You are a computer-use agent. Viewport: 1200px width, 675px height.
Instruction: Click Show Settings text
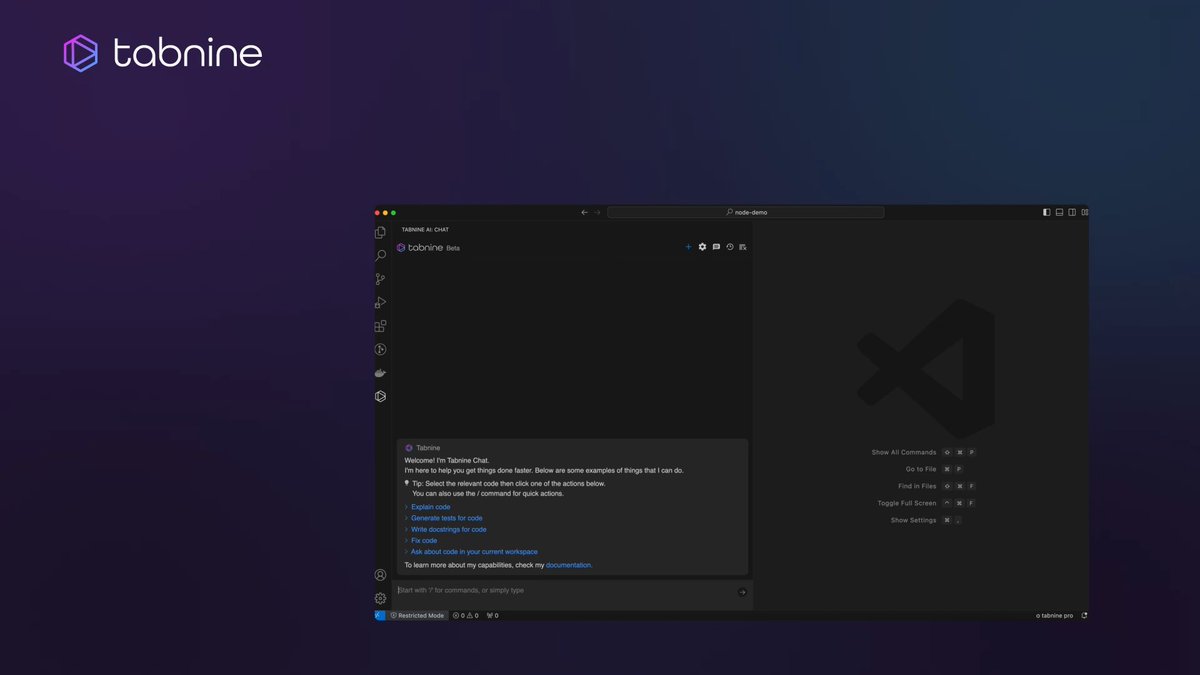pos(914,520)
